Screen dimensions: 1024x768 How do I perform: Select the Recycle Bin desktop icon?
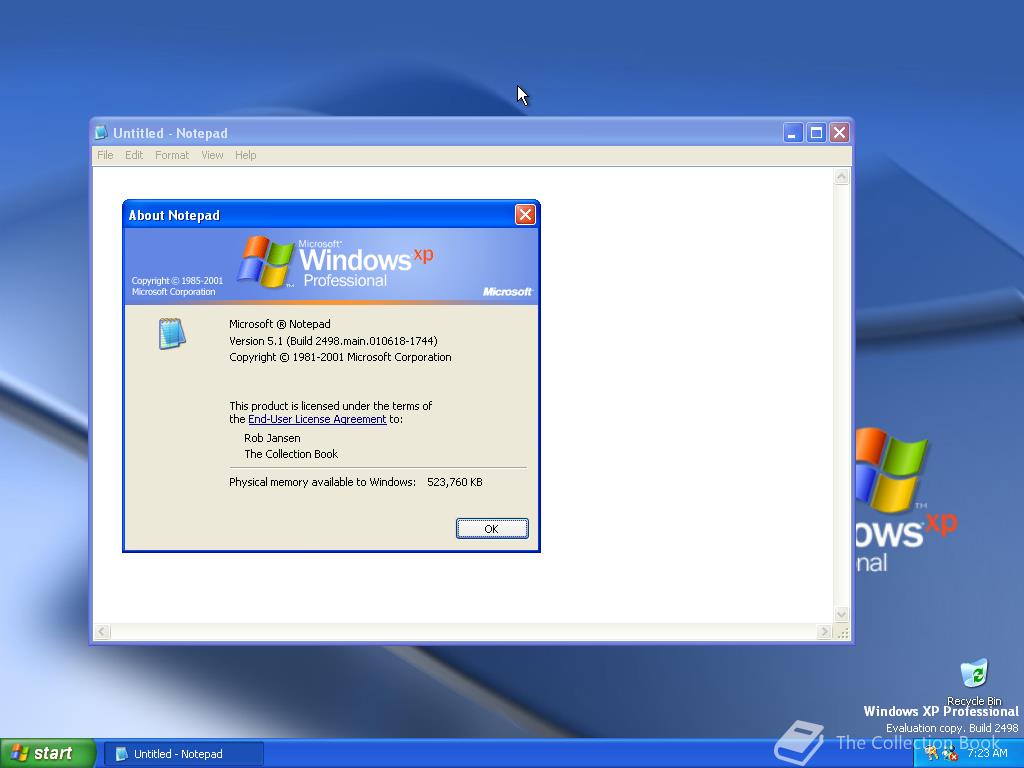[974, 682]
